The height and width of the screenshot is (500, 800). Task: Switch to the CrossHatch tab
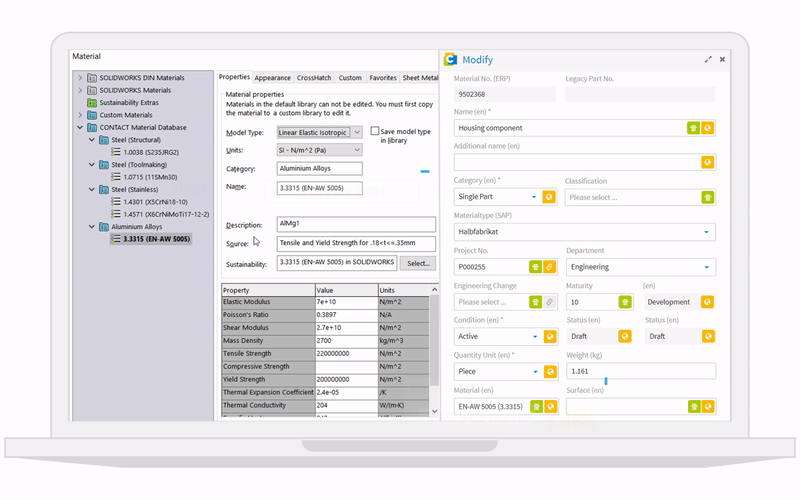tap(314, 78)
